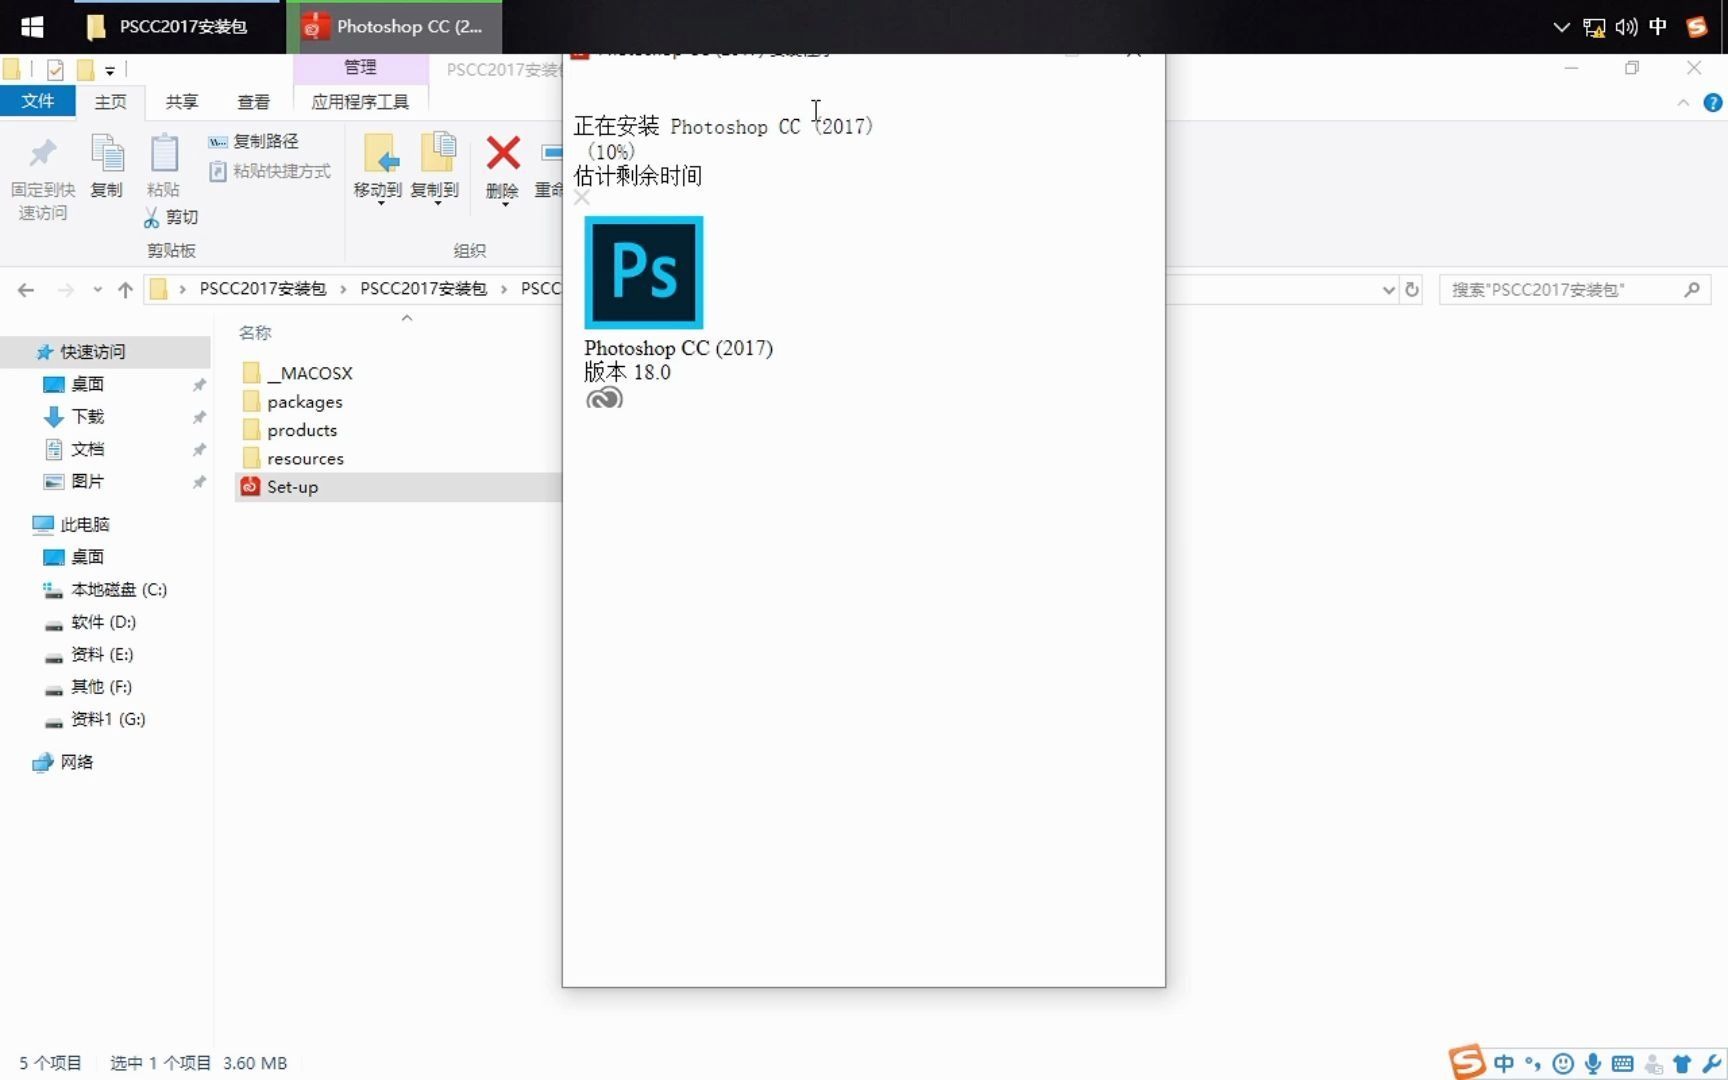Go up one folder level arrow
Image resolution: width=1728 pixels, height=1080 pixels.
point(125,290)
